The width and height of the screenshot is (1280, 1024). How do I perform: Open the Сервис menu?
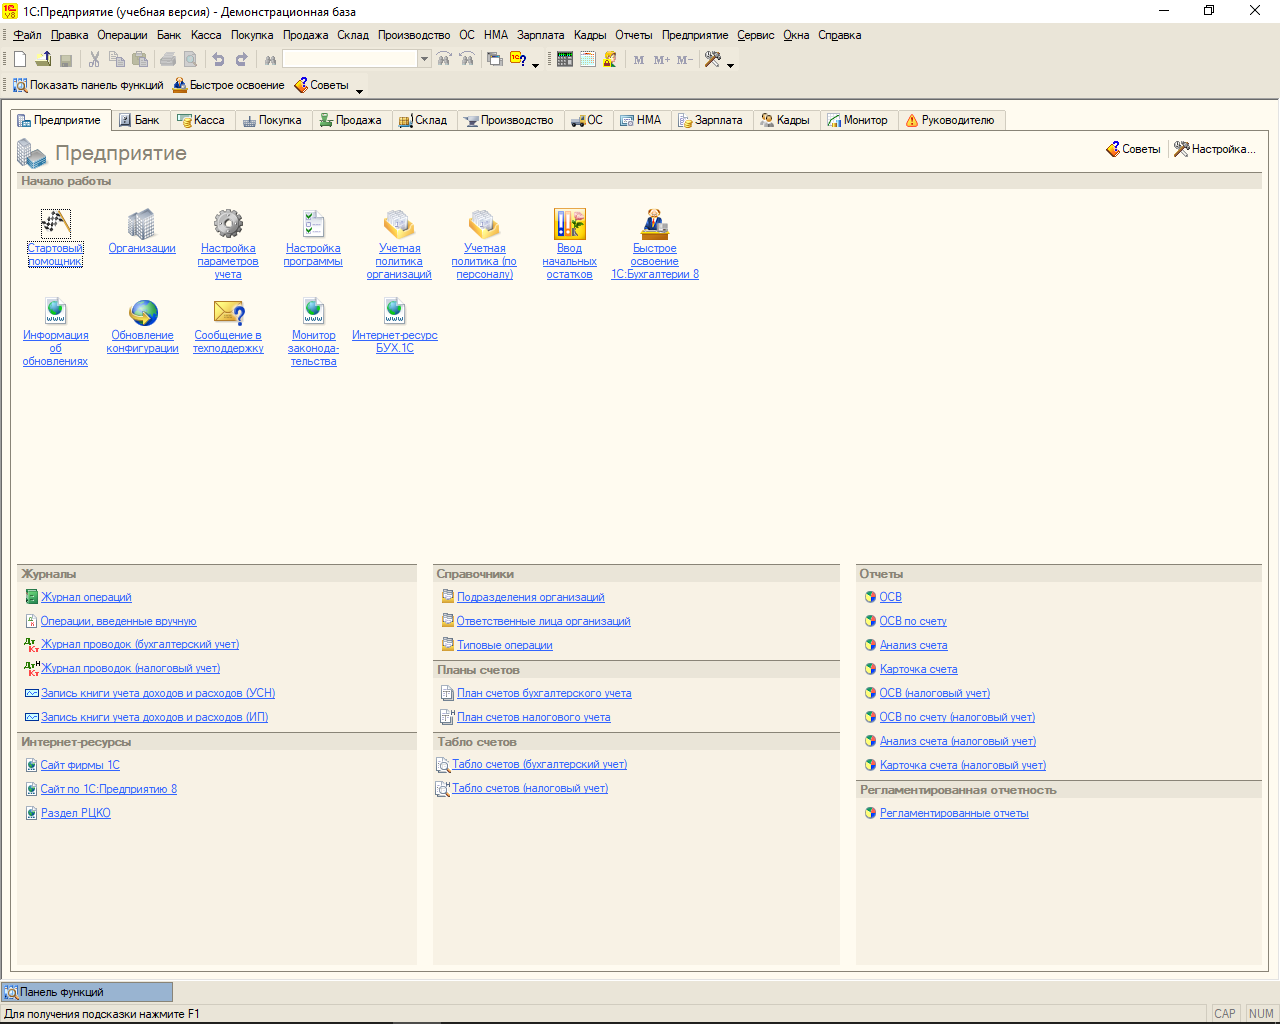(756, 35)
